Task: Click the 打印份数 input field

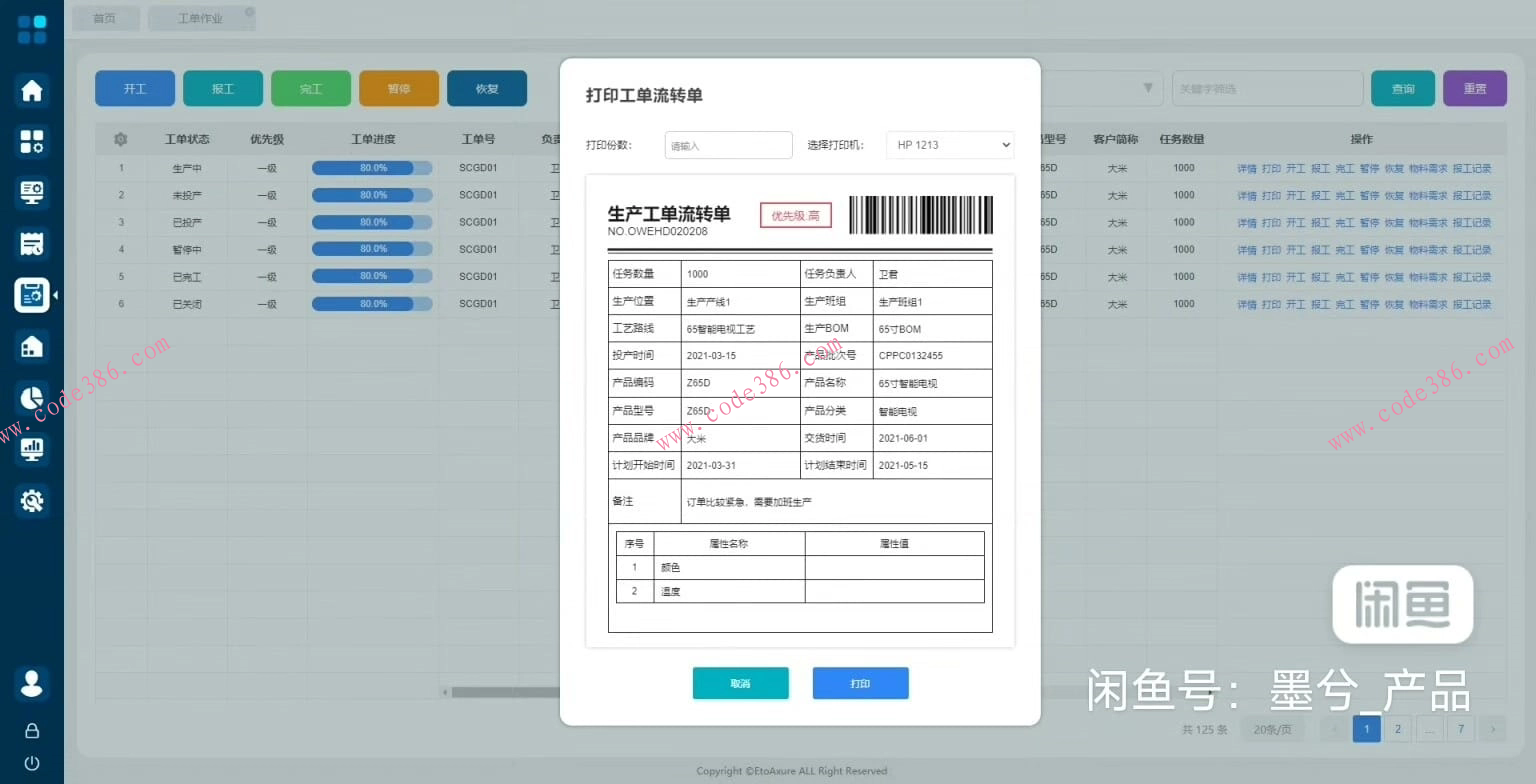Action: click(x=728, y=144)
